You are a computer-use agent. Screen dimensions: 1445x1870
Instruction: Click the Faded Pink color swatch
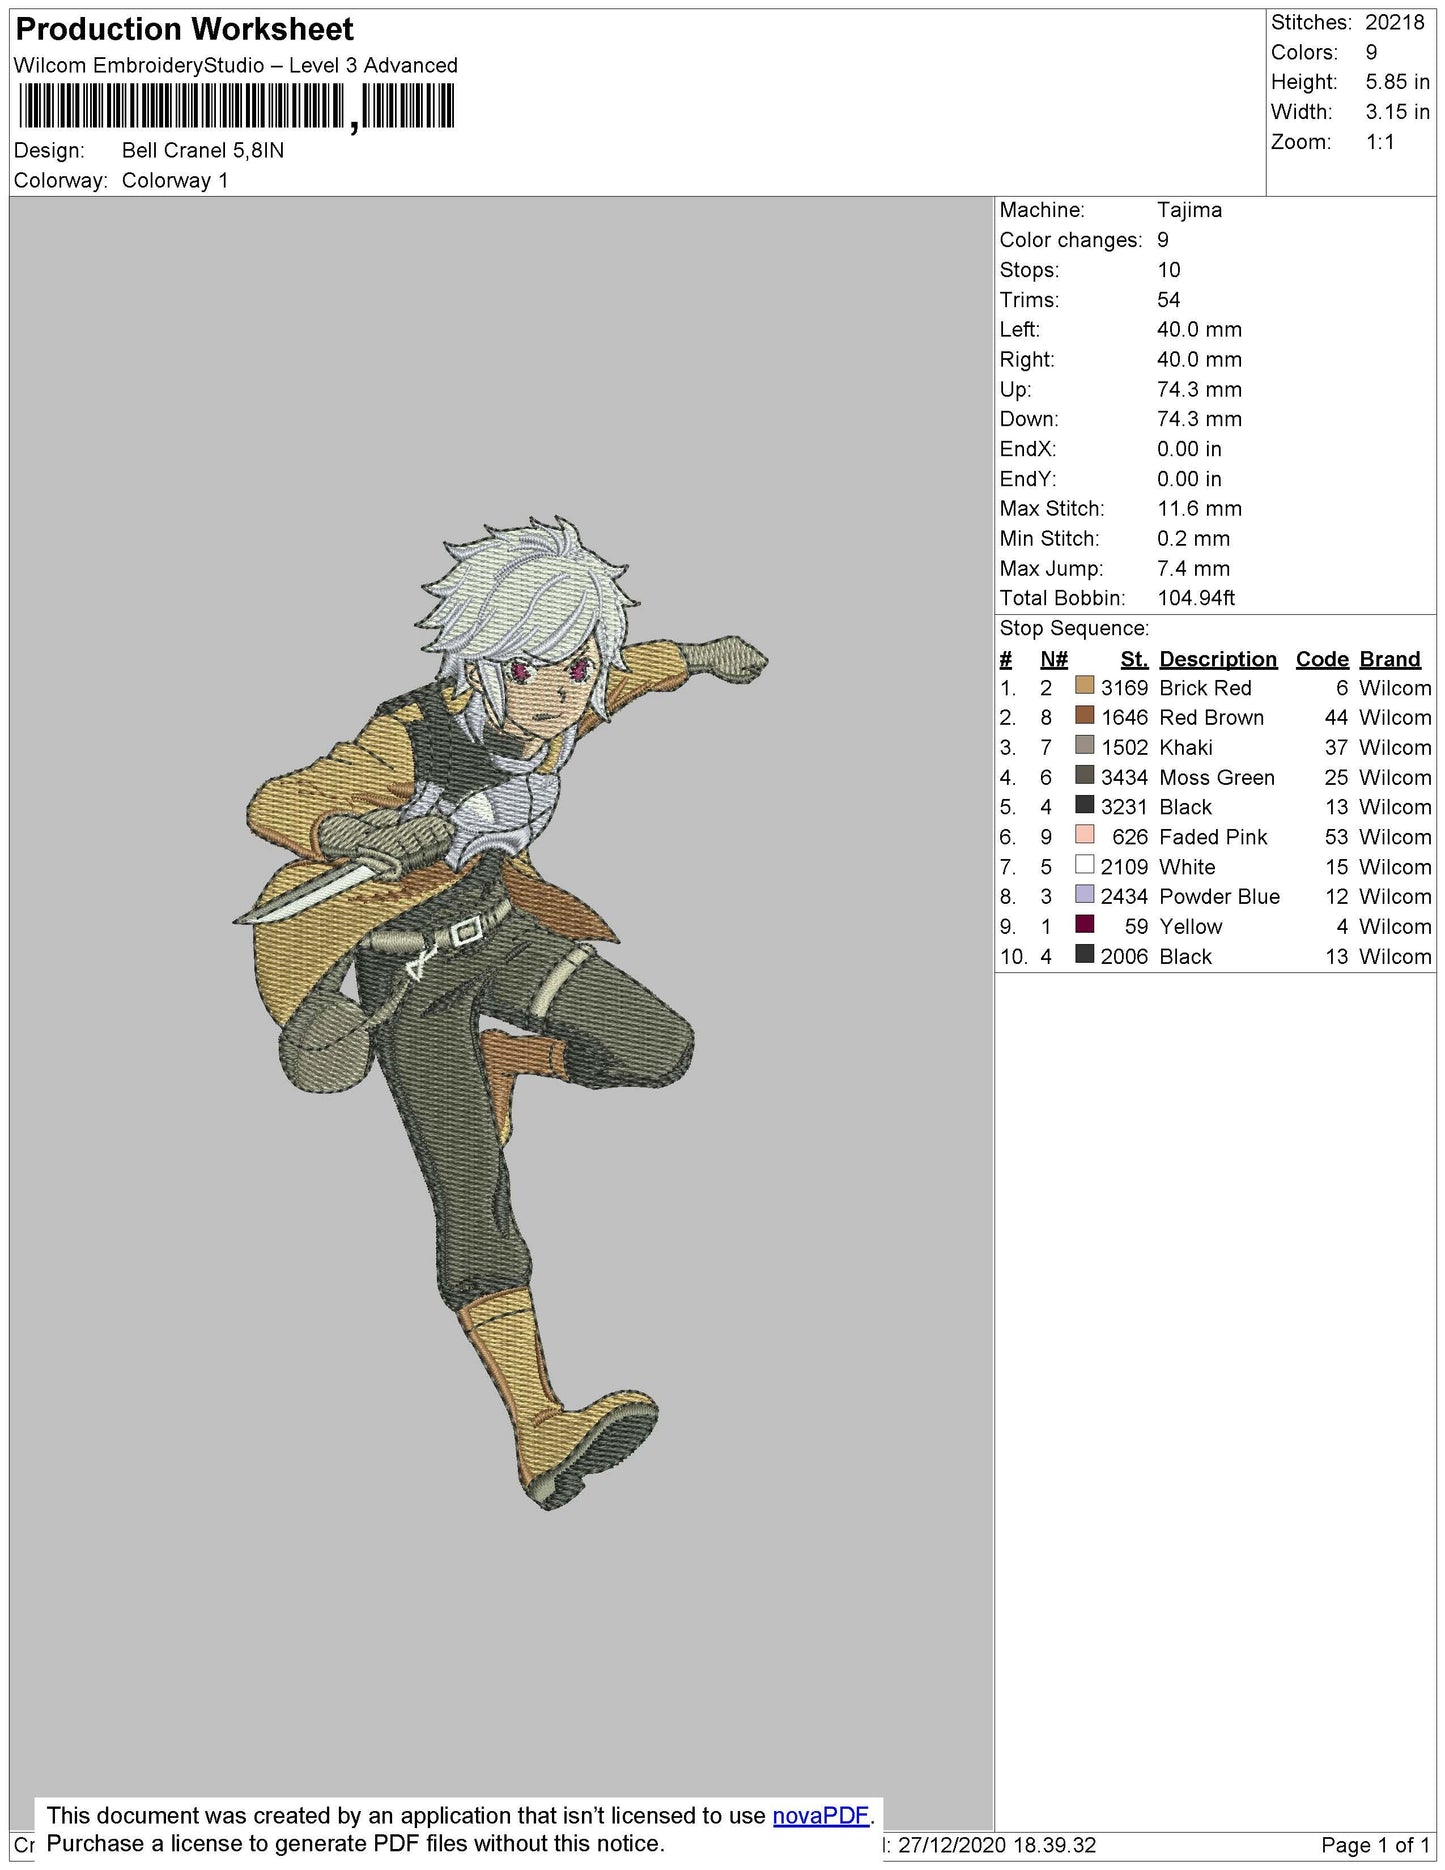click(1084, 834)
